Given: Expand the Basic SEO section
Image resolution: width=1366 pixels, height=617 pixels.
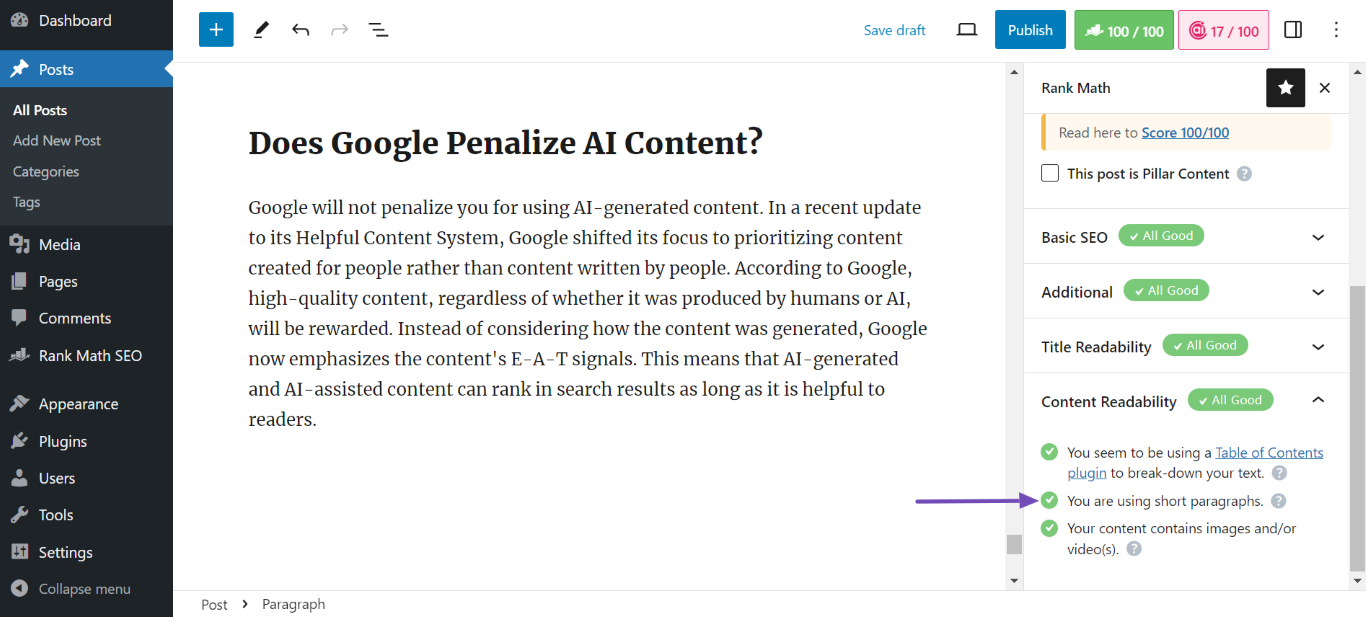Looking at the screenshot, I should click(1186, 237).
